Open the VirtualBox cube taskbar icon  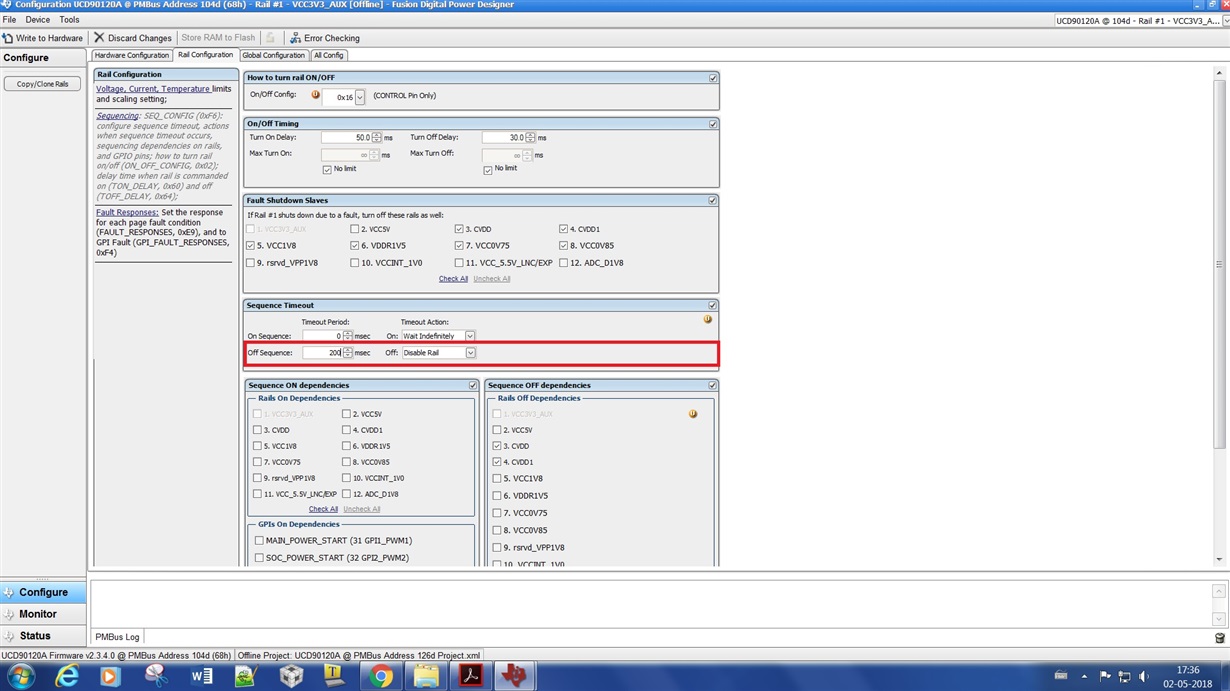click(291, 677)
